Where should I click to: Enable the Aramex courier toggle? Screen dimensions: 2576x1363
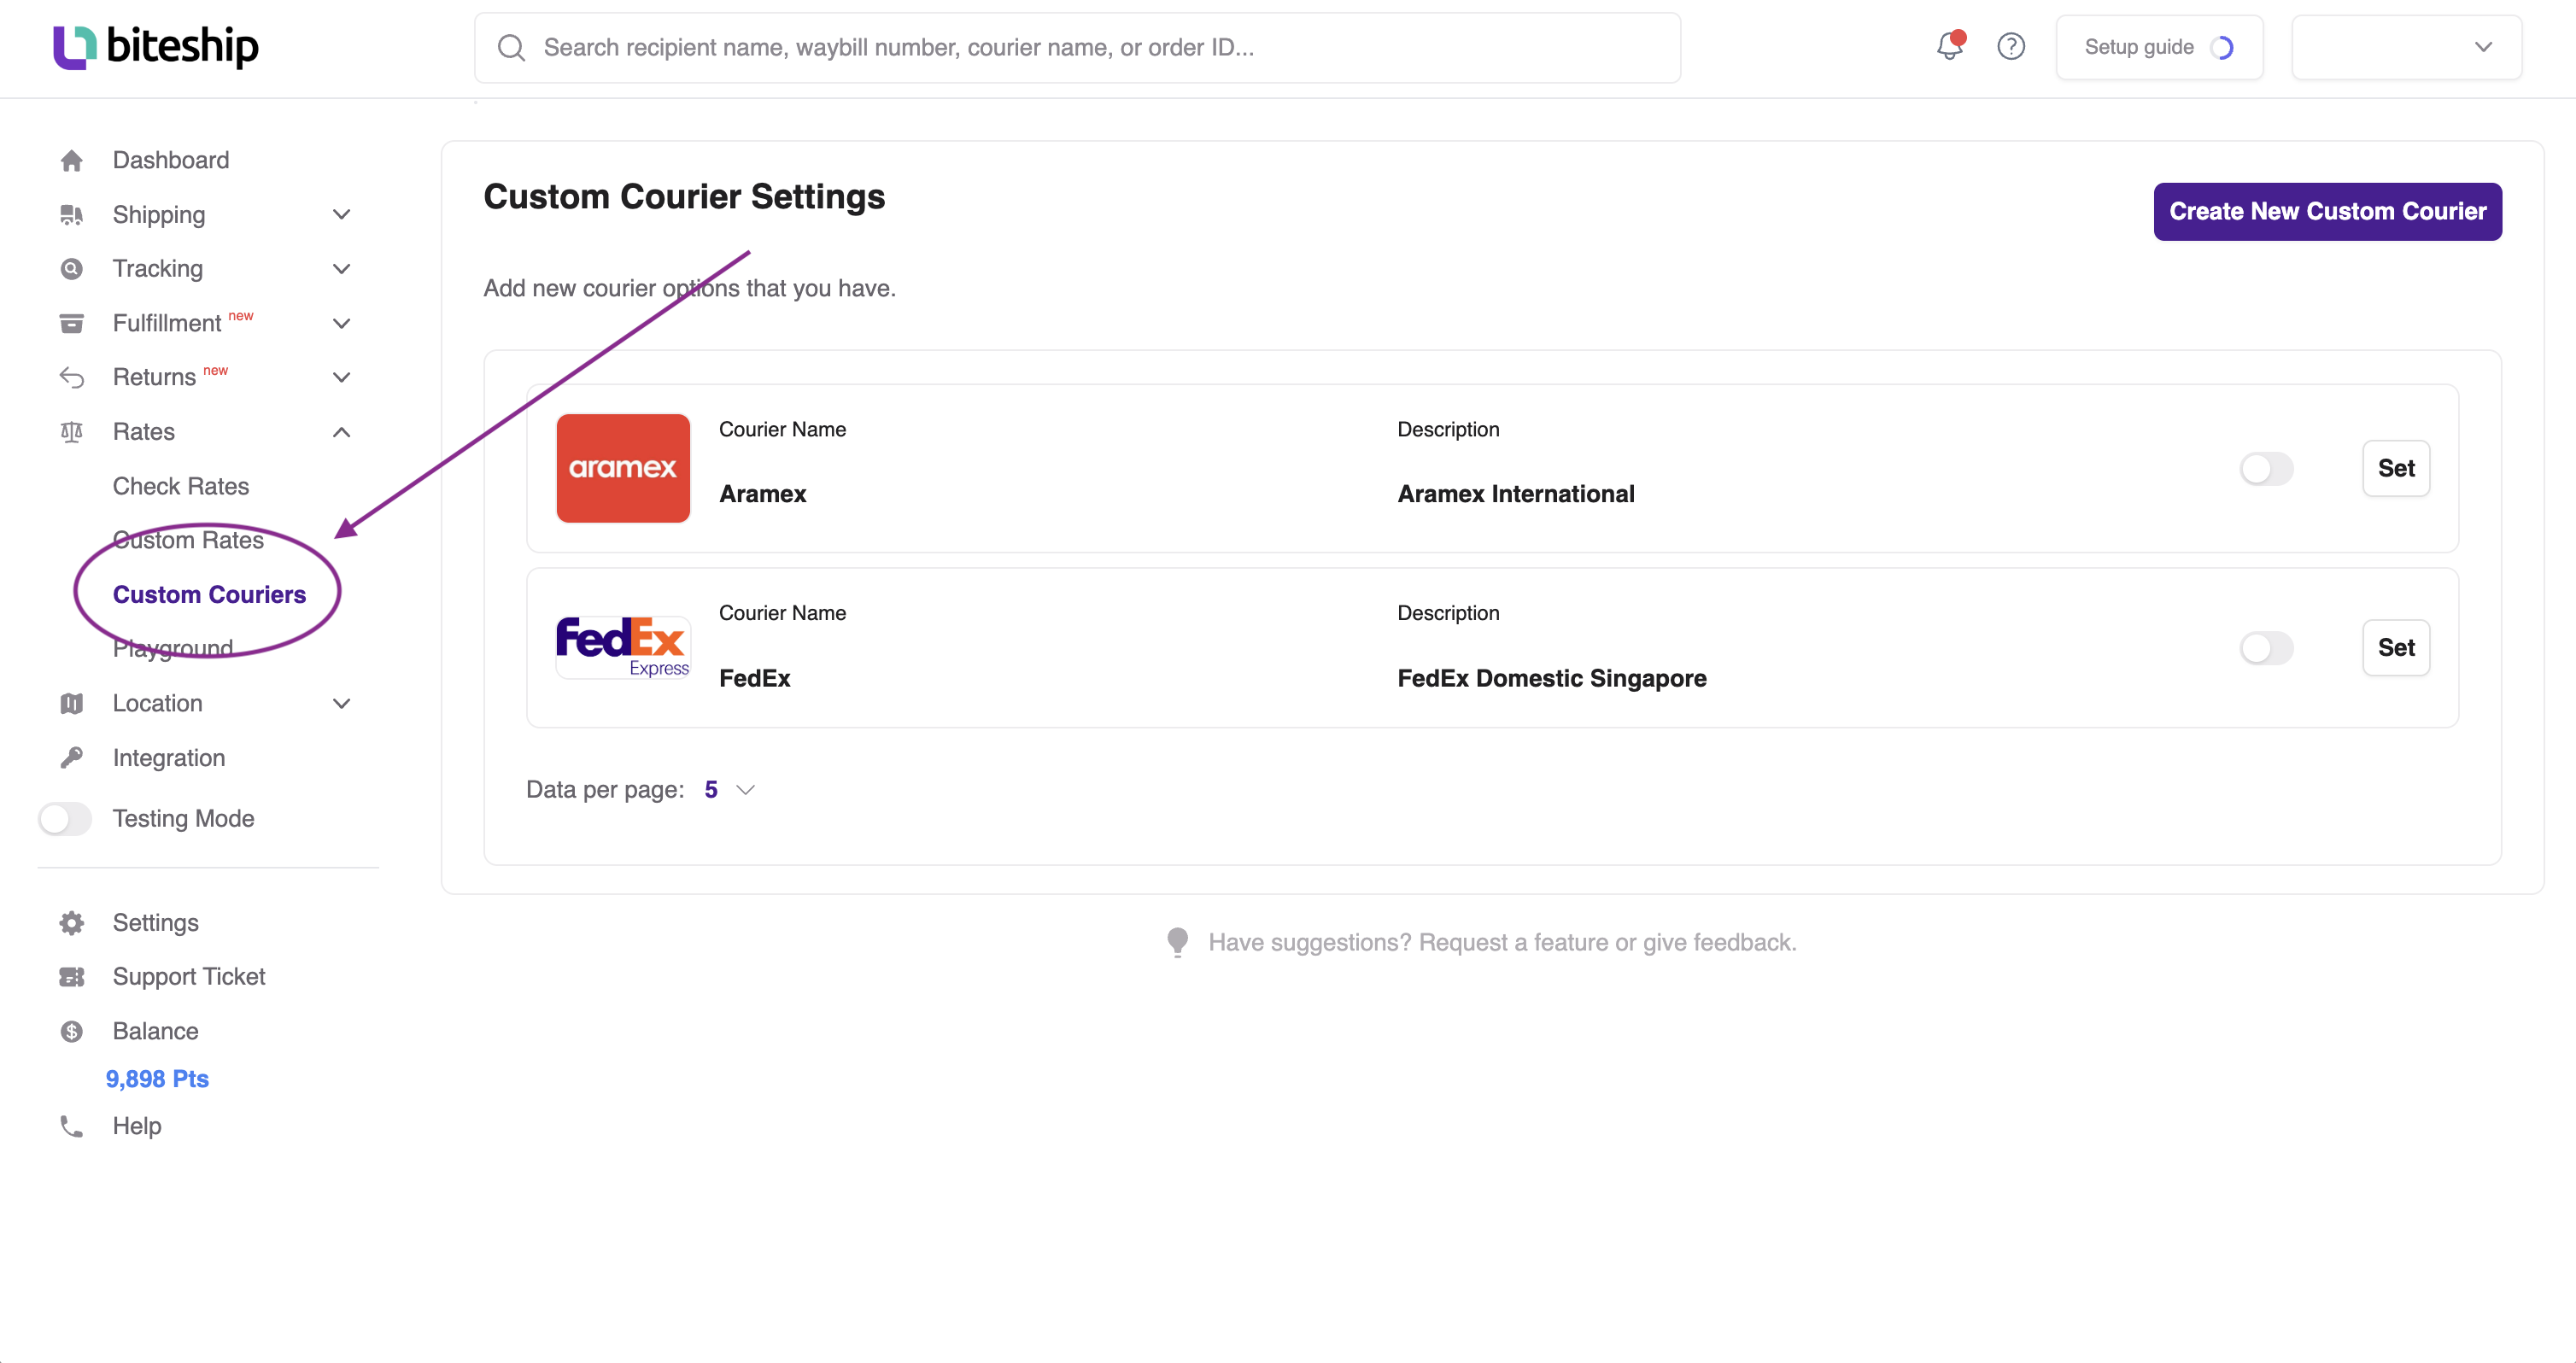(x=2266, y=468)
